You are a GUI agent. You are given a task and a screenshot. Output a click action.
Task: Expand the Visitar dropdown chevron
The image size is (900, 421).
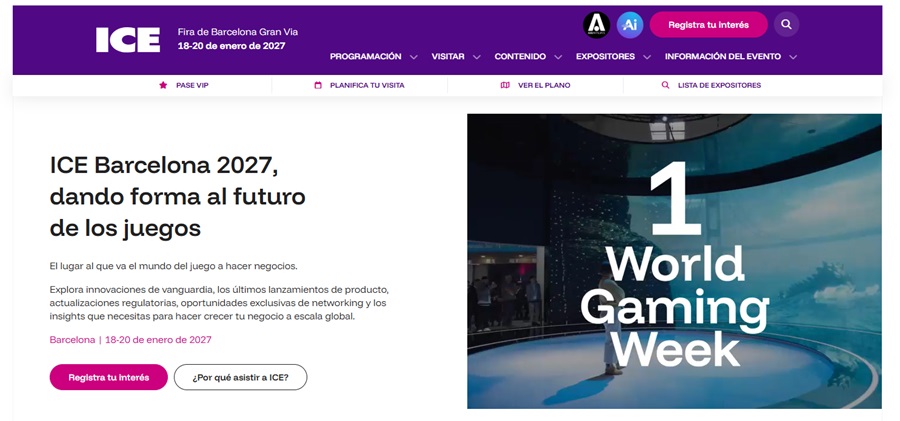[x=476, y=57]
